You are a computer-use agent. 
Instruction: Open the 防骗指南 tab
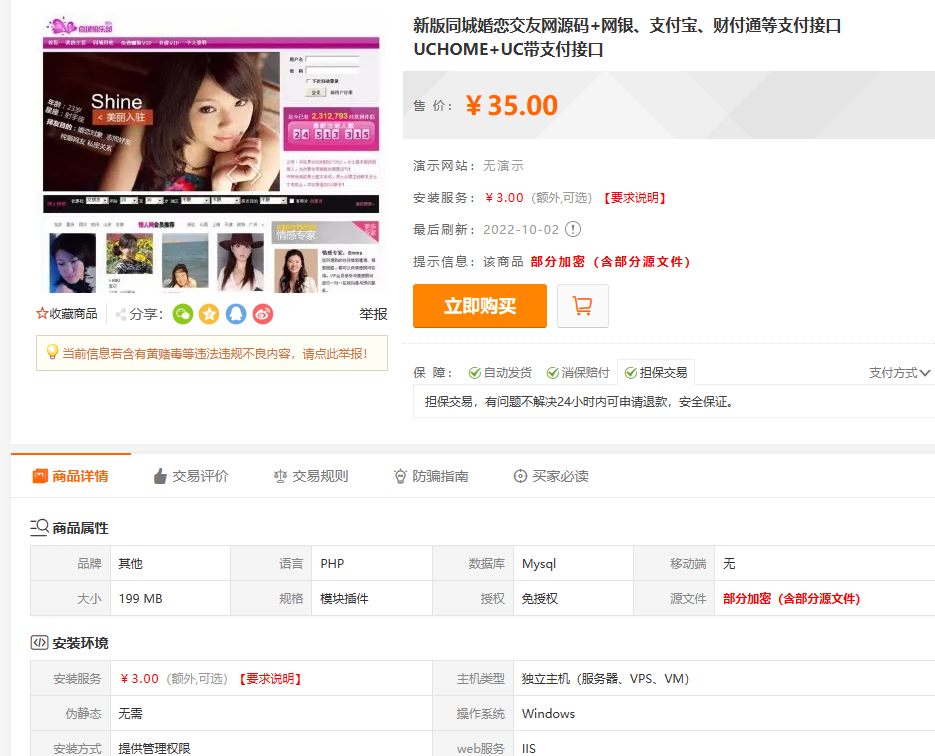click(431, 476)
